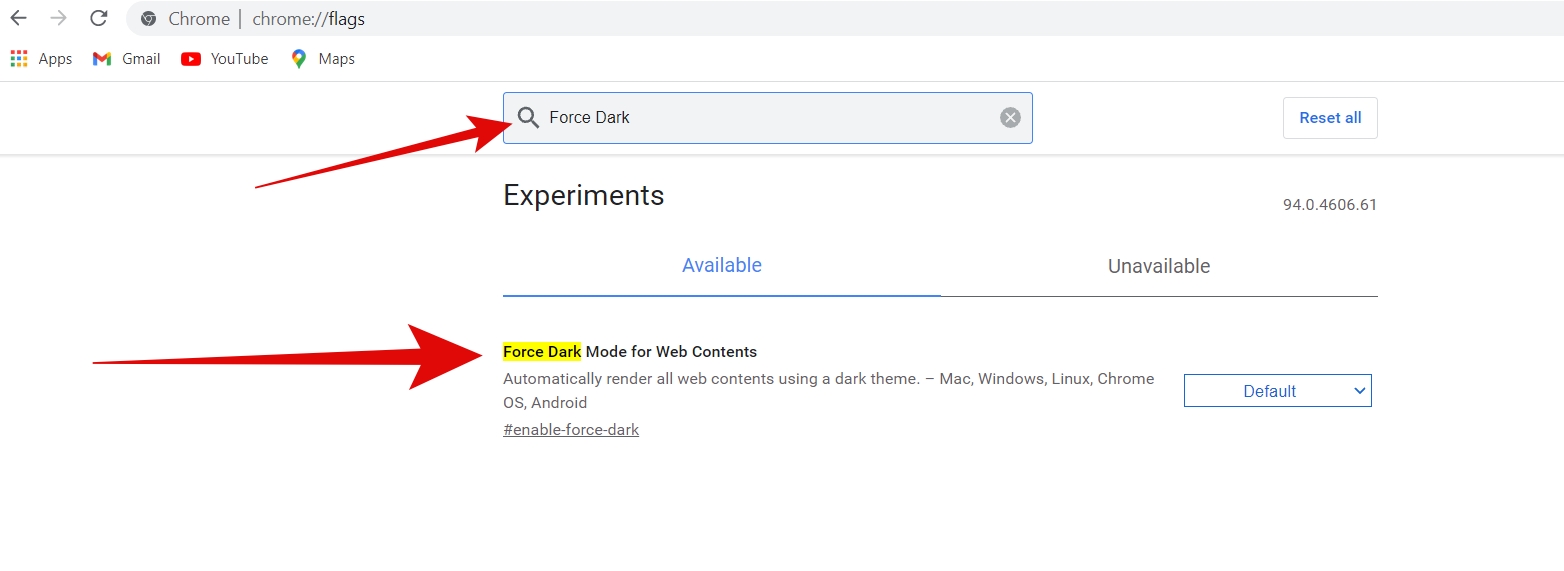Open the Maps bookmark
1564x571 pixels.
pos(322,59)
